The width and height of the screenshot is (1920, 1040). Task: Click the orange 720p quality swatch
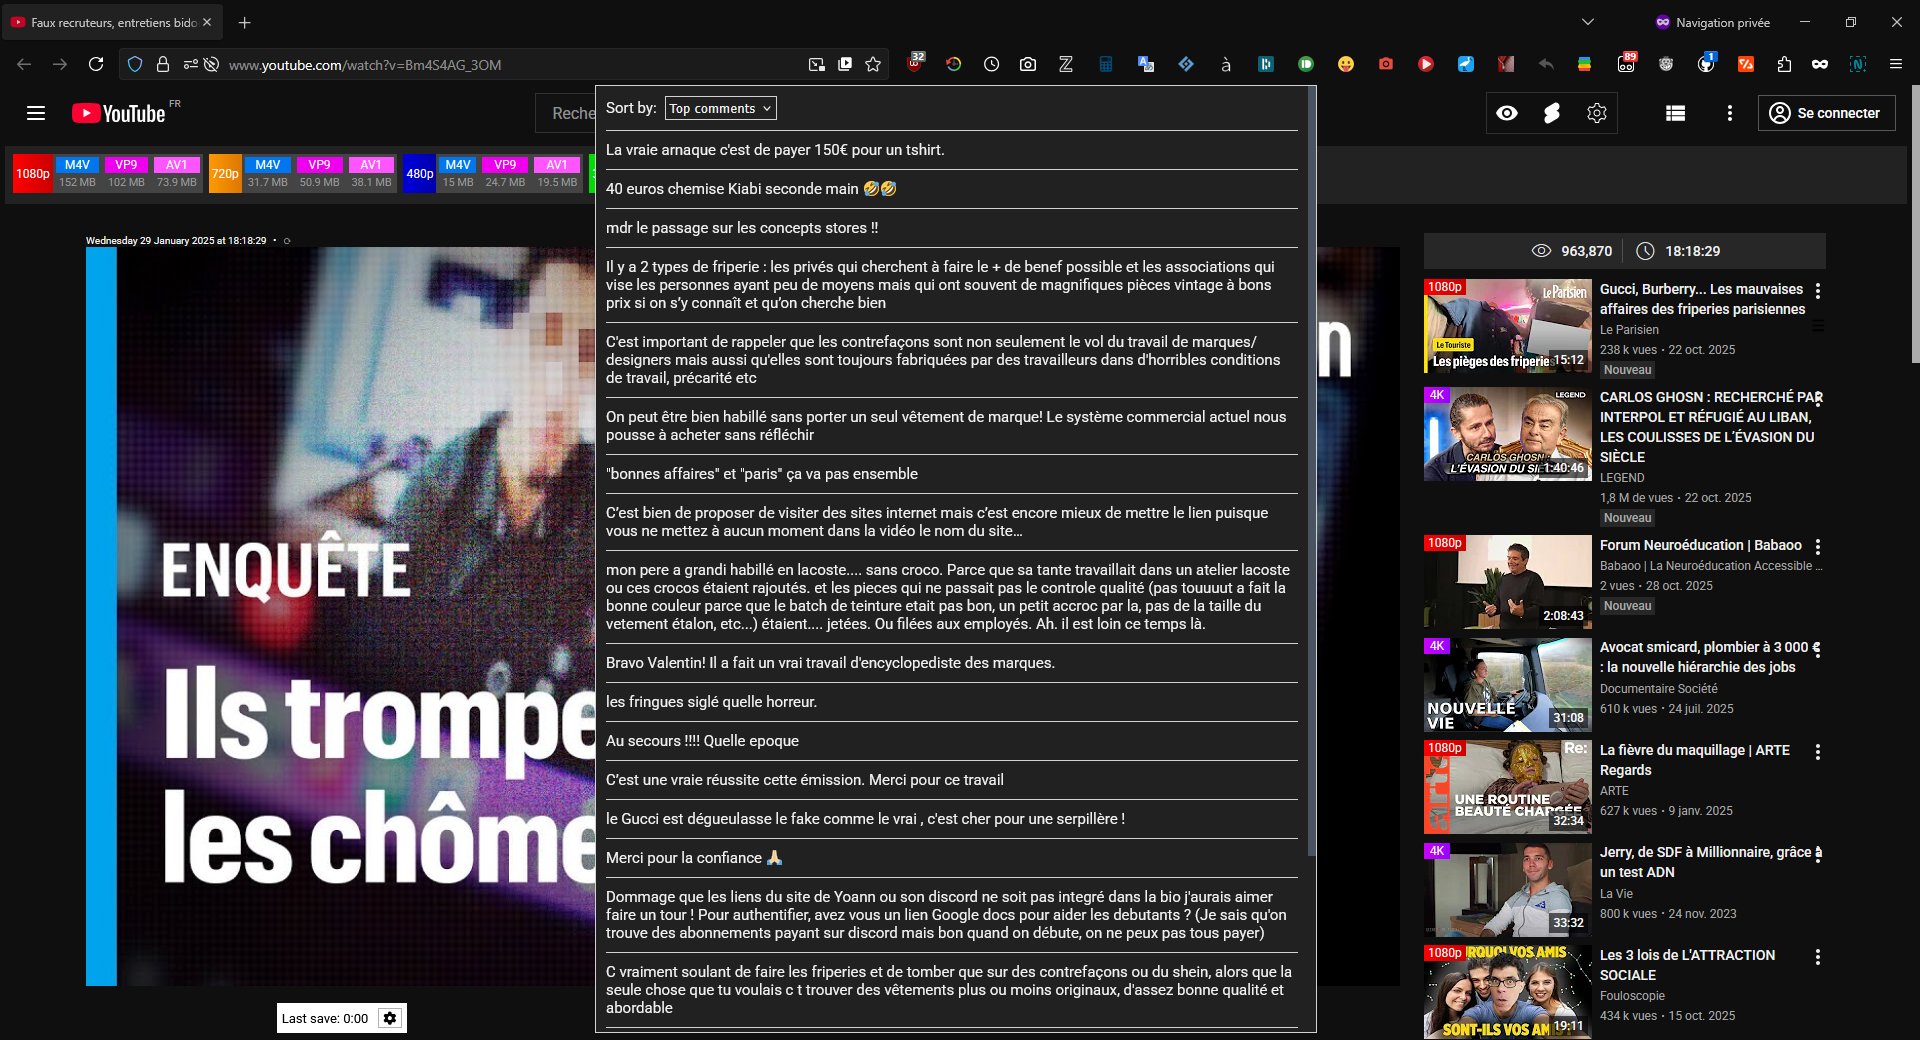pyautogui.click(x=225, y=173)
